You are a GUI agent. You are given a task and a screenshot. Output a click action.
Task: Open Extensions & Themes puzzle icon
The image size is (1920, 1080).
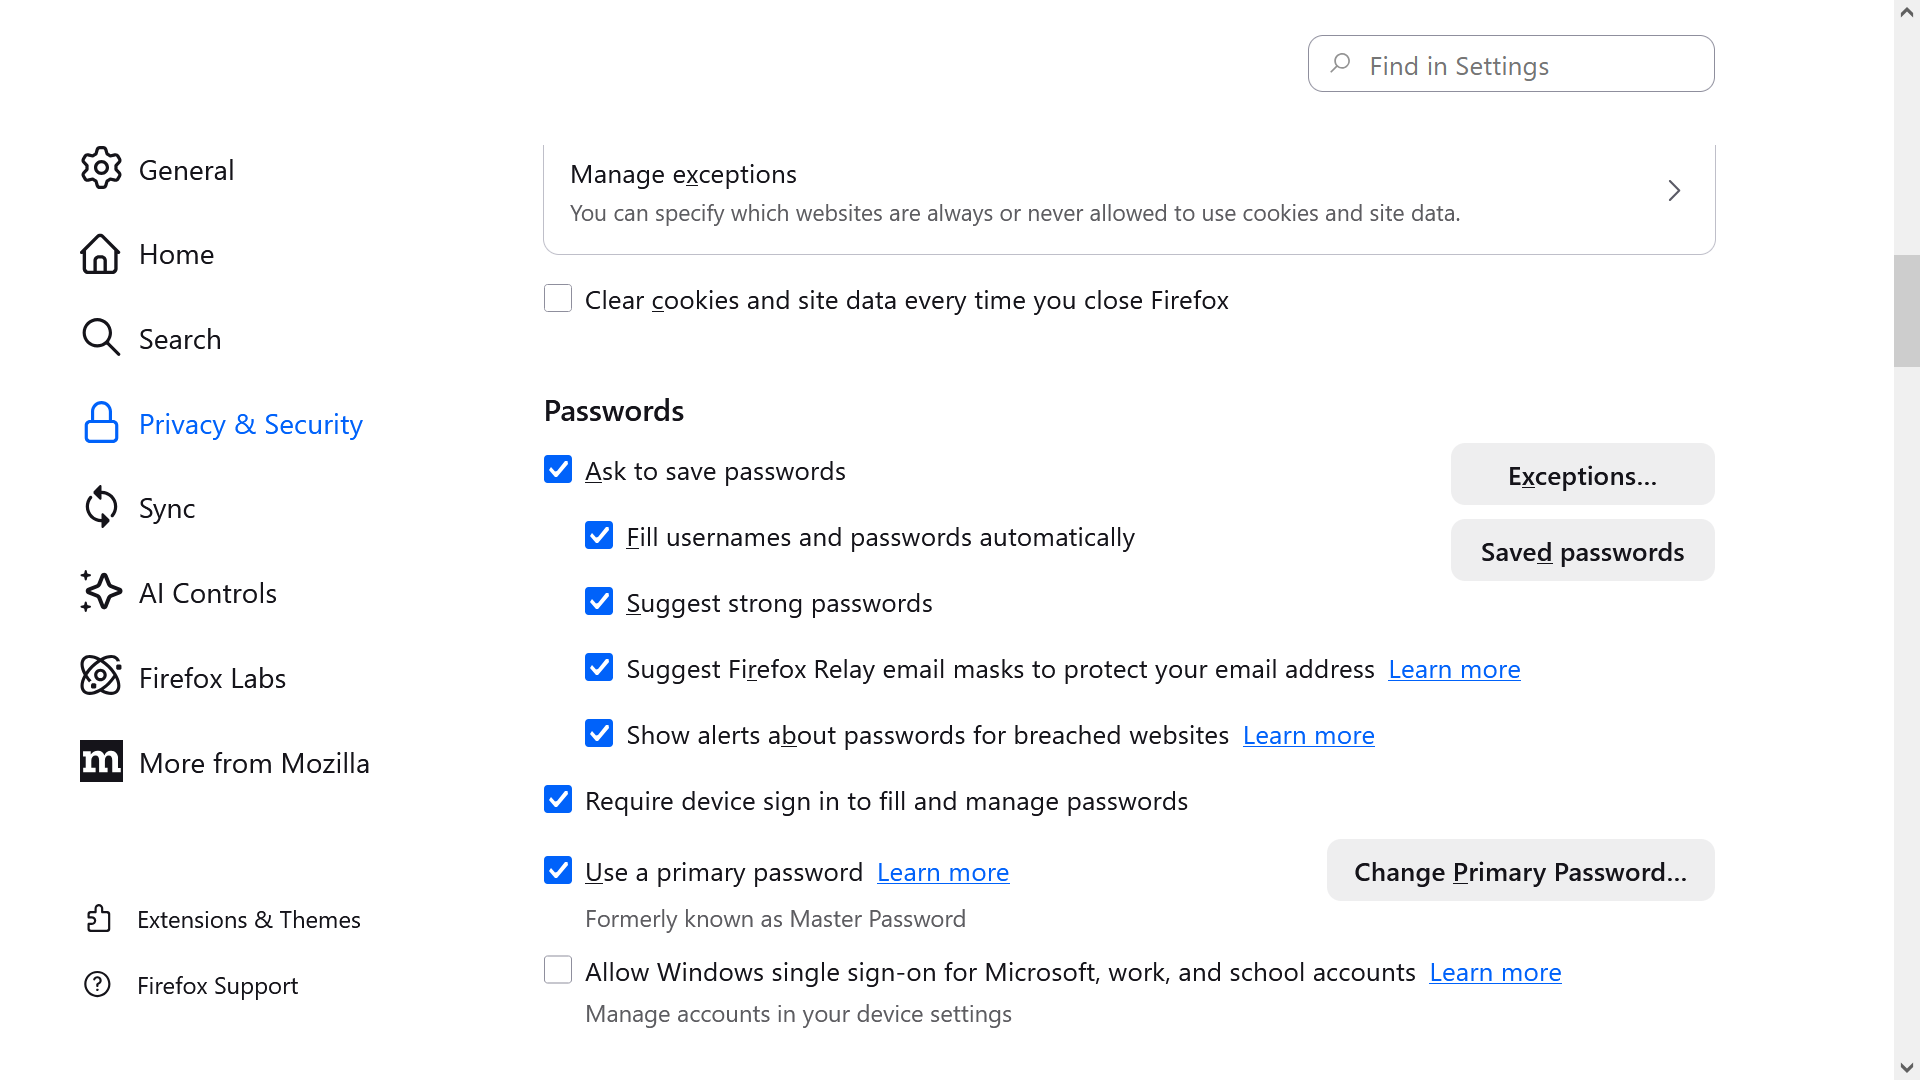click(98, 919)
